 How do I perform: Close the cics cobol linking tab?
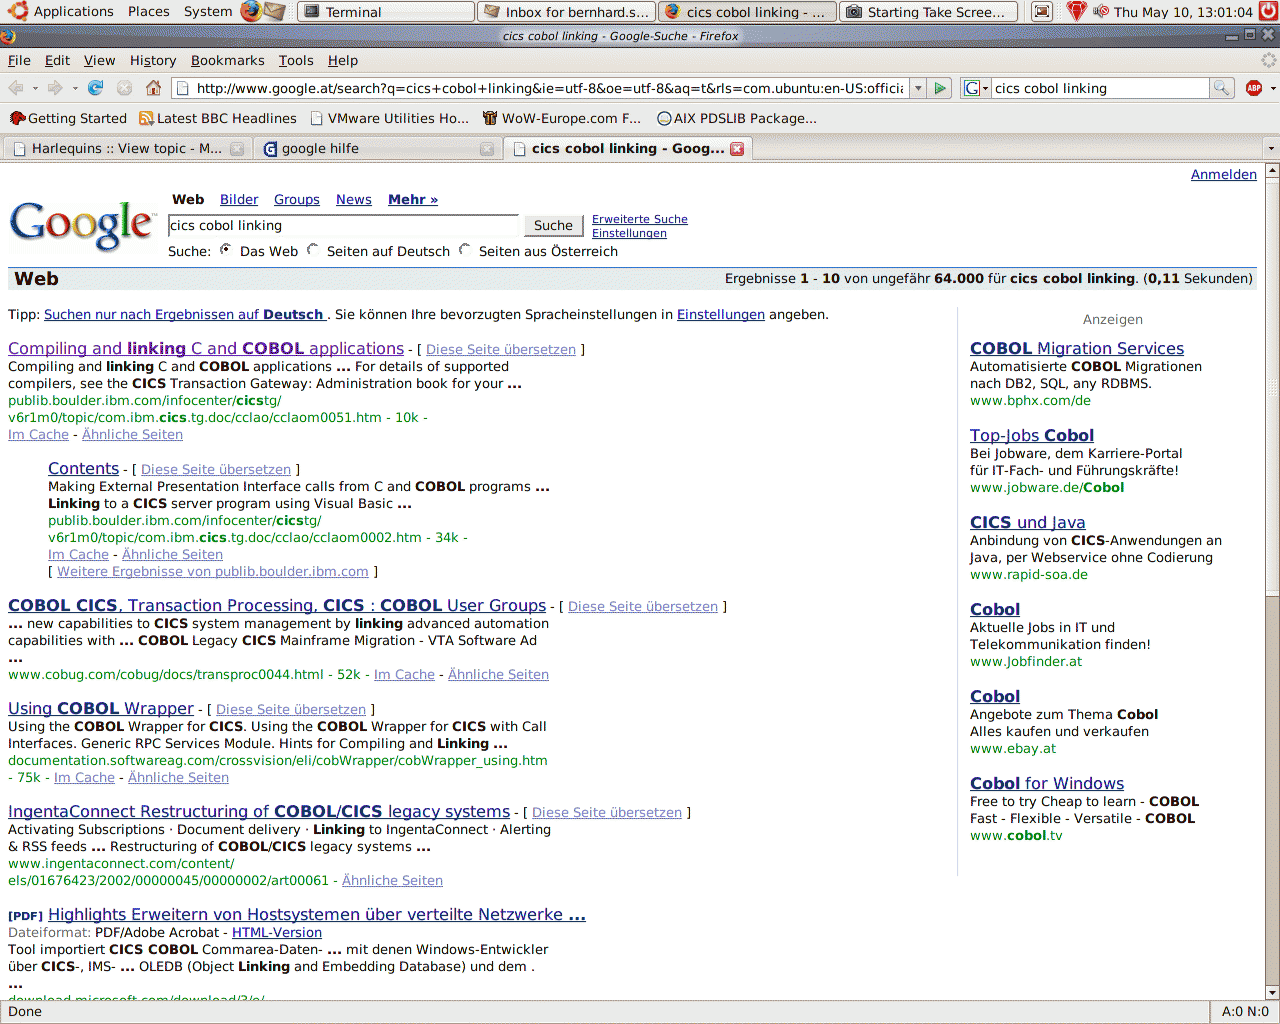[x=737, y=148]
